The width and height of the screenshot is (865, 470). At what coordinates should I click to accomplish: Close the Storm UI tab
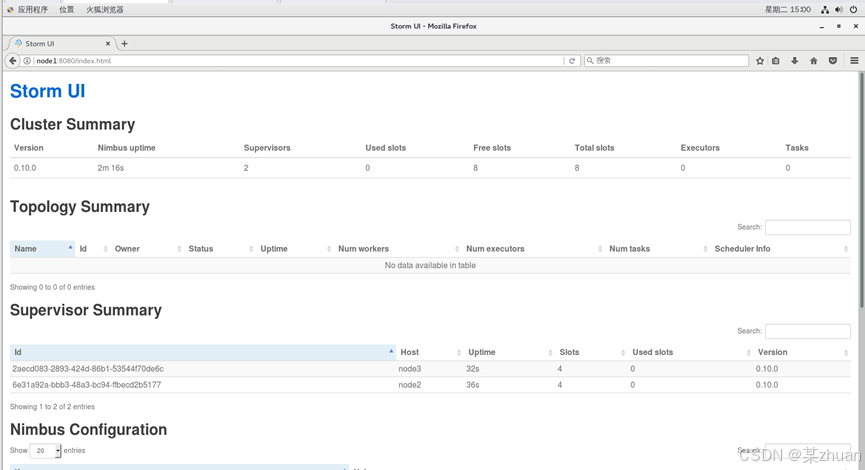(108, 44)
